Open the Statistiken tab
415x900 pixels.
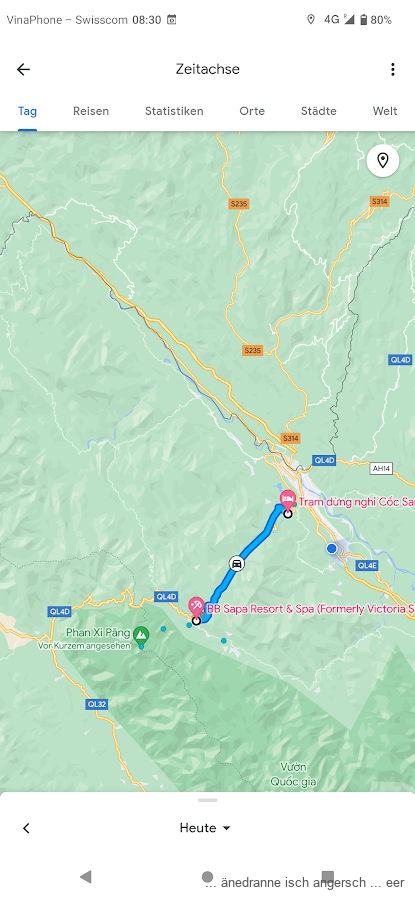tap(174, 111)
